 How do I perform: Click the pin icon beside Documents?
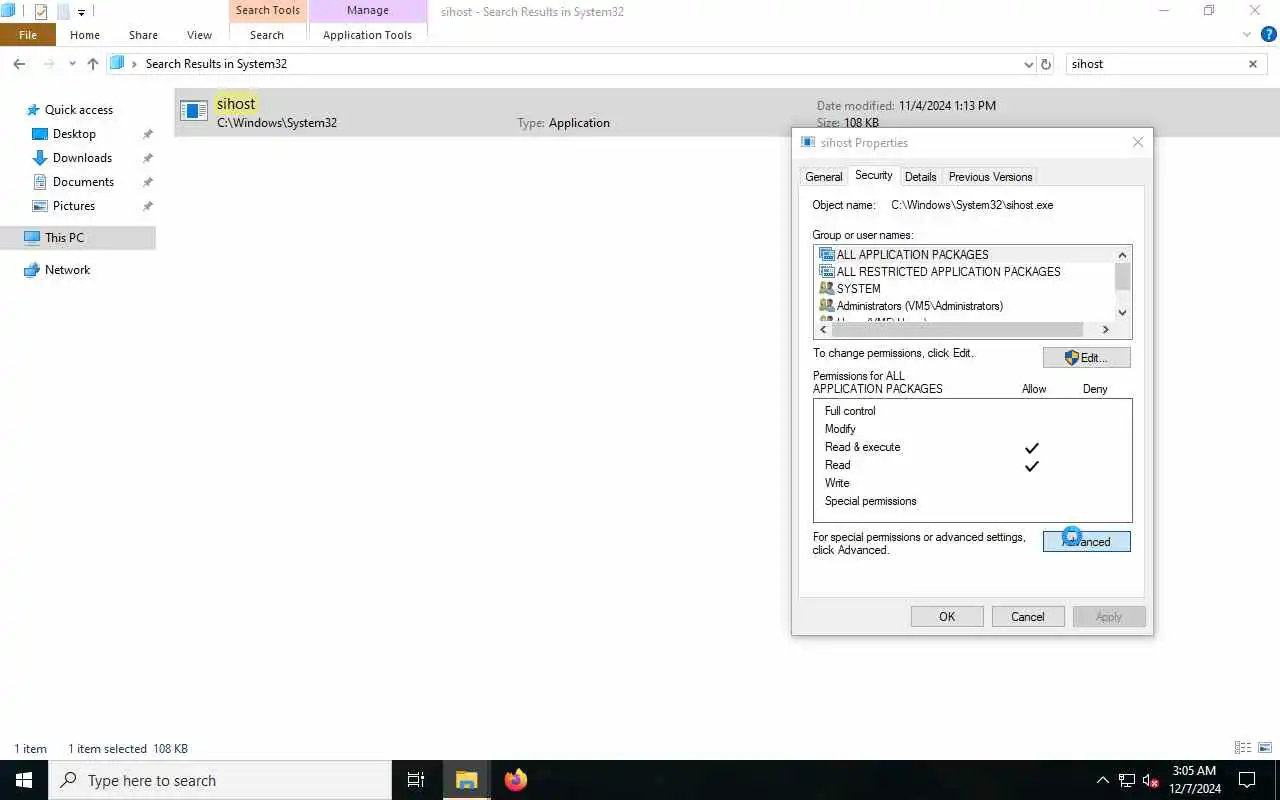[148, 182]
